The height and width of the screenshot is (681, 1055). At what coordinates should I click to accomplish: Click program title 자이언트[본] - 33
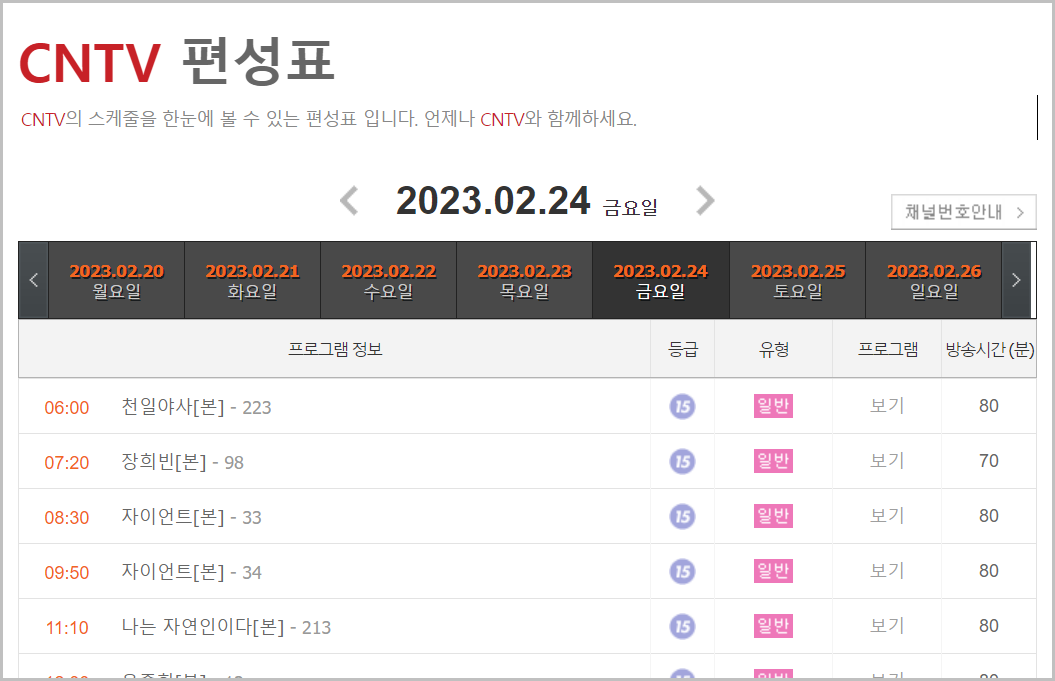[x=191, y=517]
